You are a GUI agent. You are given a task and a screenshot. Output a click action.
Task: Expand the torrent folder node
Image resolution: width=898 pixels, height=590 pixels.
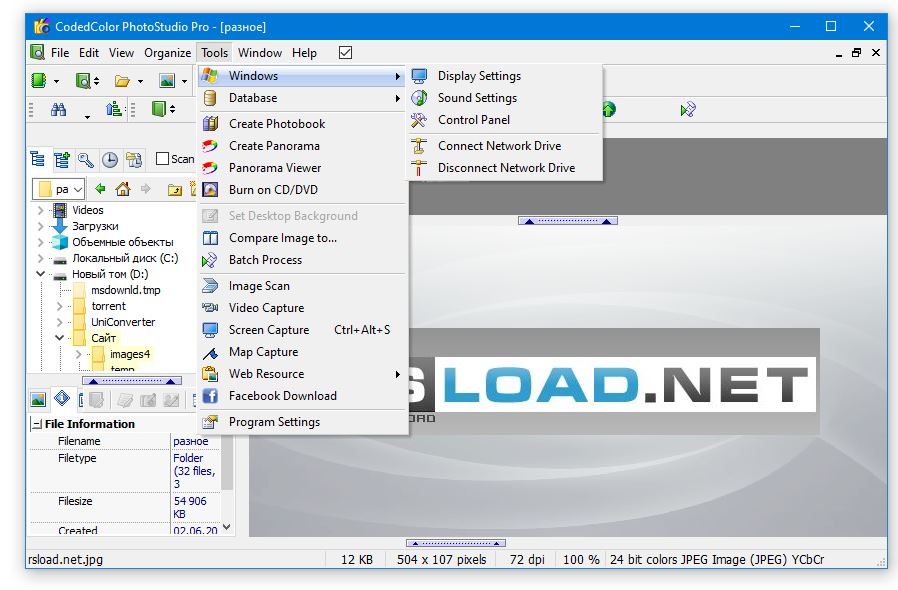pos(59,306)
